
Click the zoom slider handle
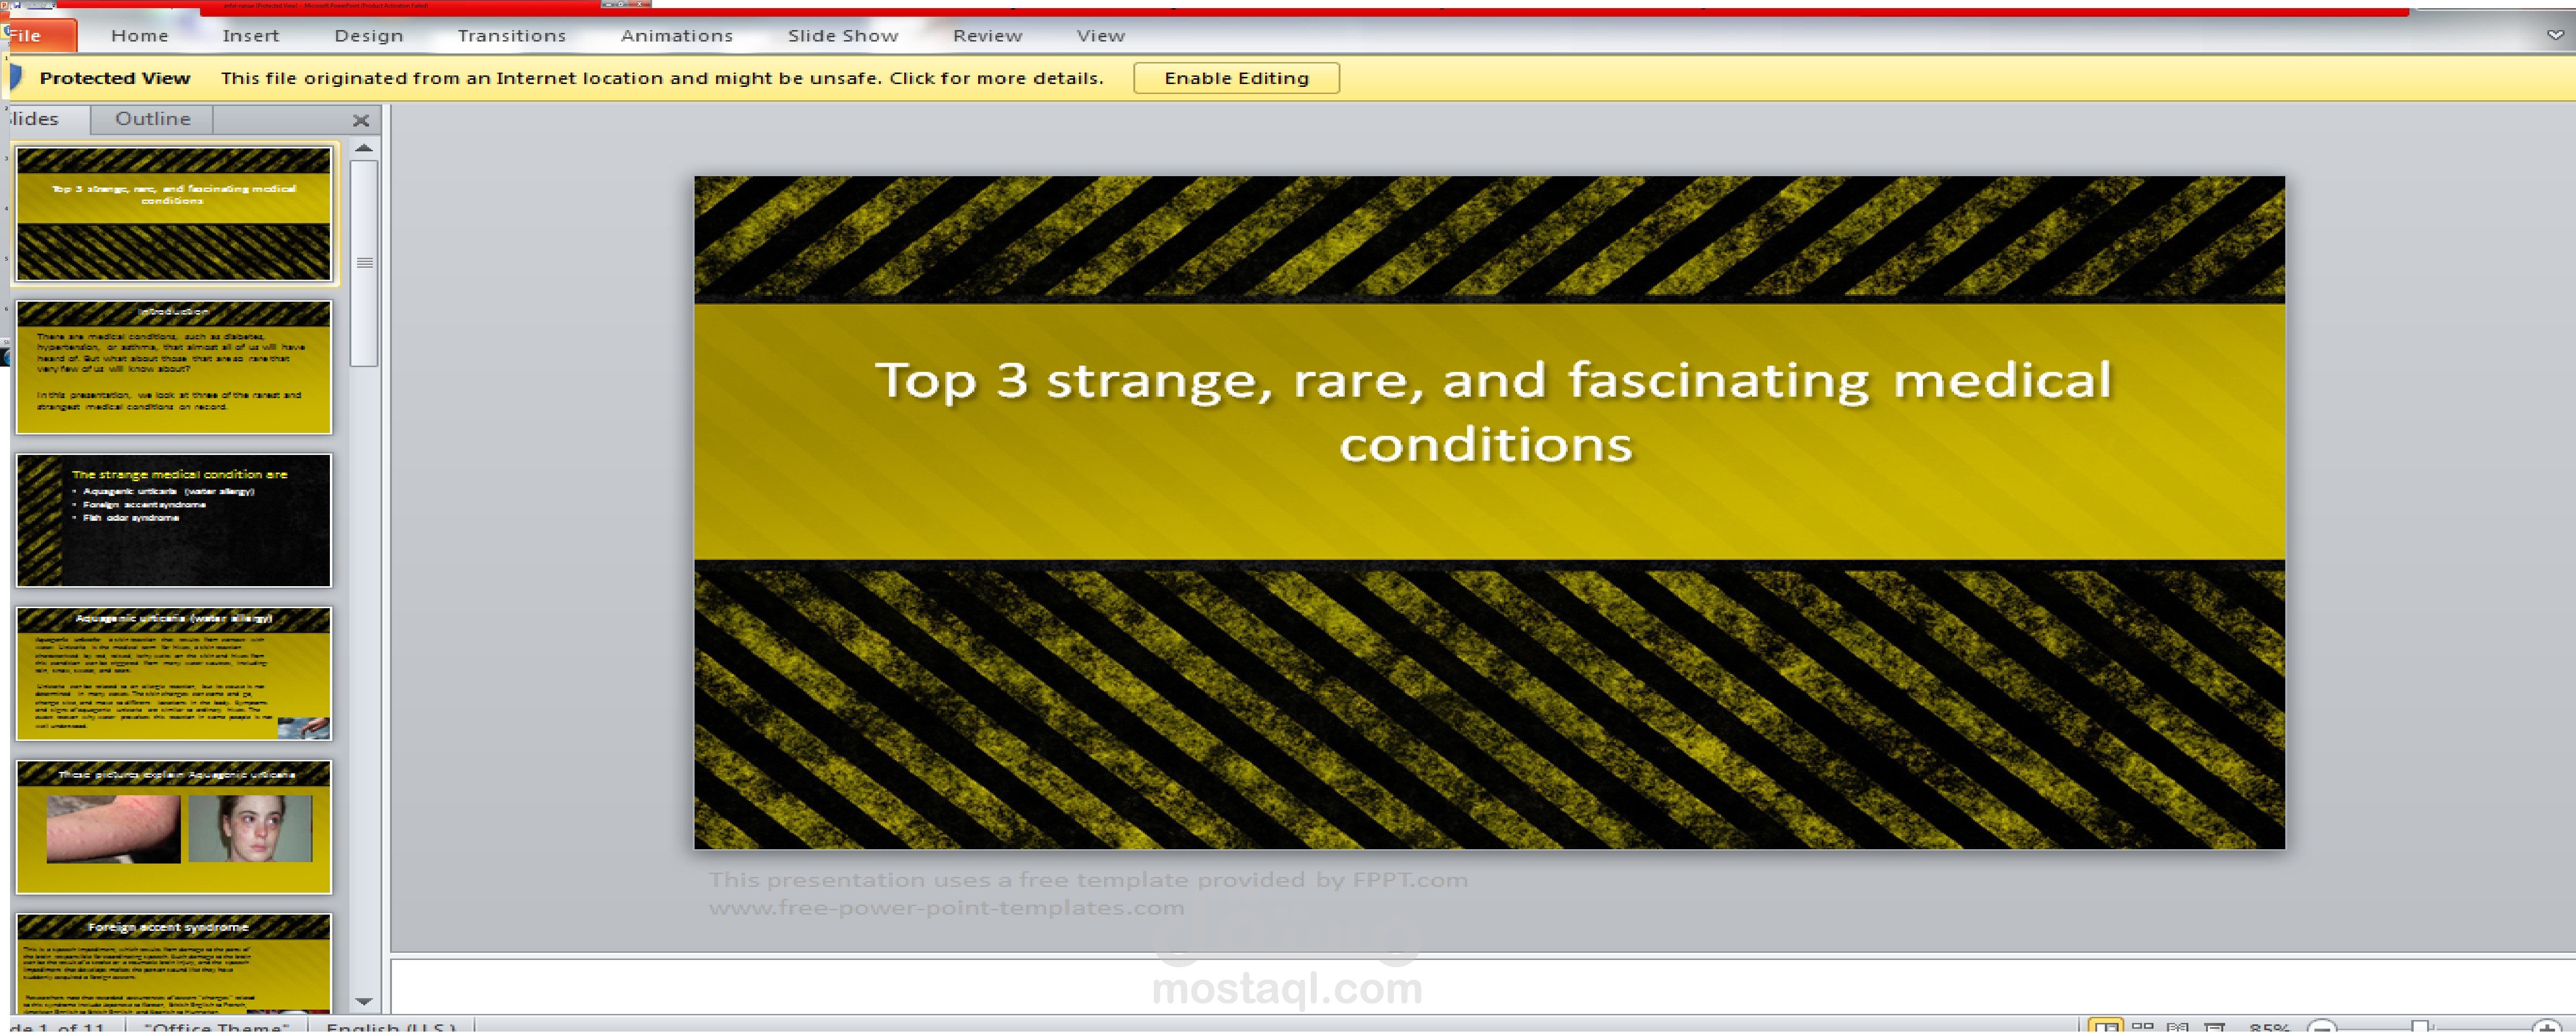click(2420, 1026)
